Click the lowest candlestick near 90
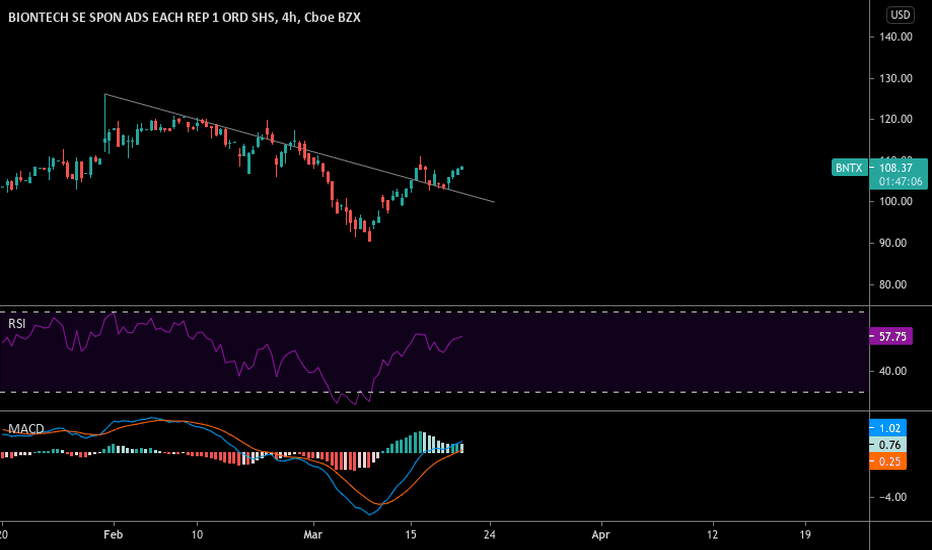This screenshot has height=550, width=932. 369,235
